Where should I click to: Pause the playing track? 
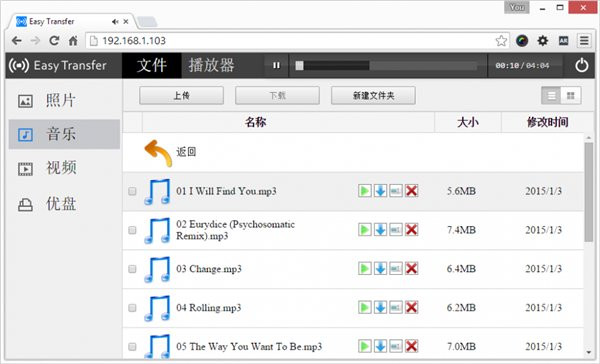(276, 65)
